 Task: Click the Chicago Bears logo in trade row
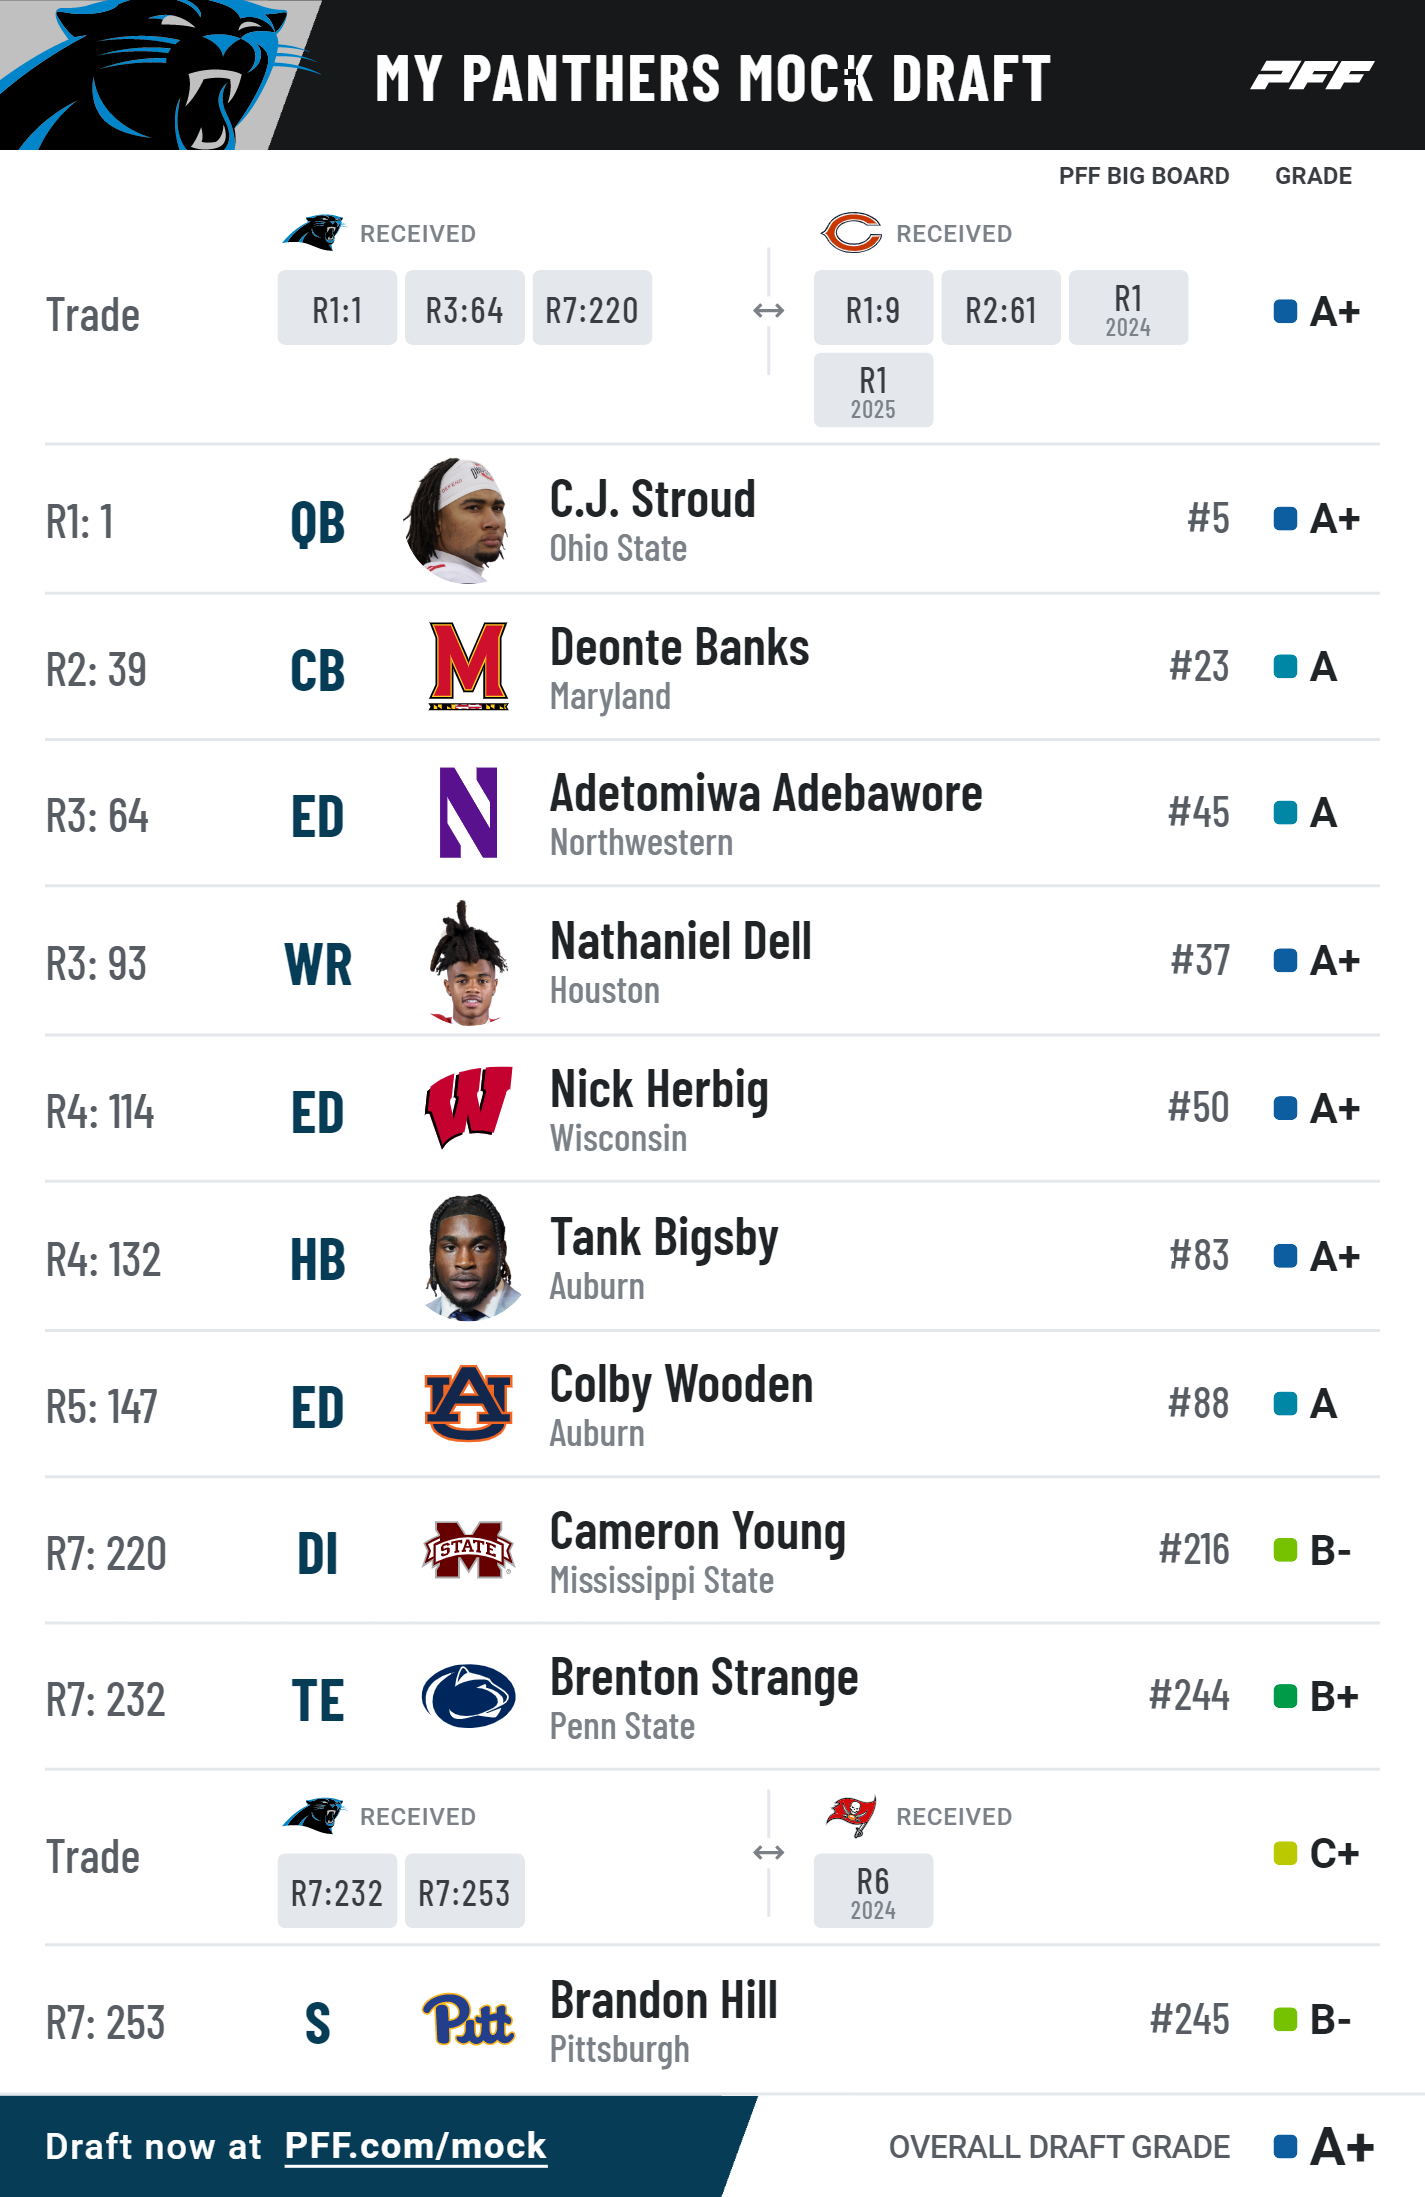point(851,233)
